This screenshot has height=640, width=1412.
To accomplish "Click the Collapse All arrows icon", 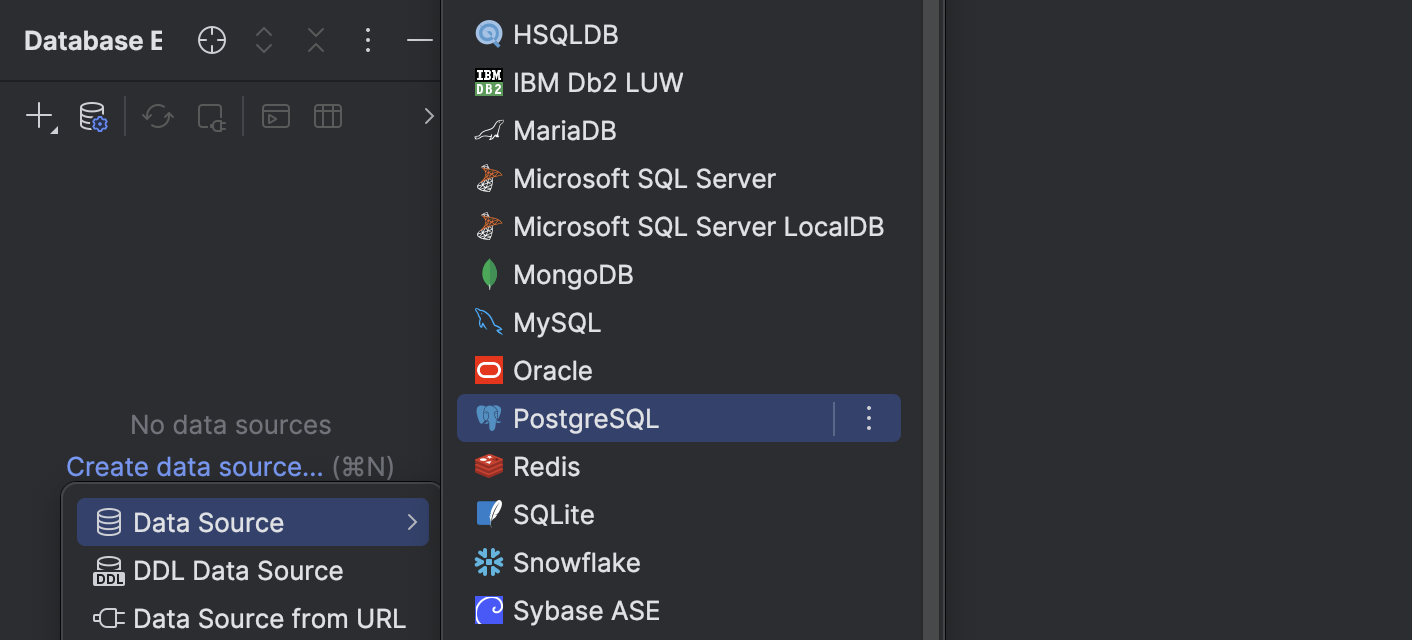I will pos(316,40).
